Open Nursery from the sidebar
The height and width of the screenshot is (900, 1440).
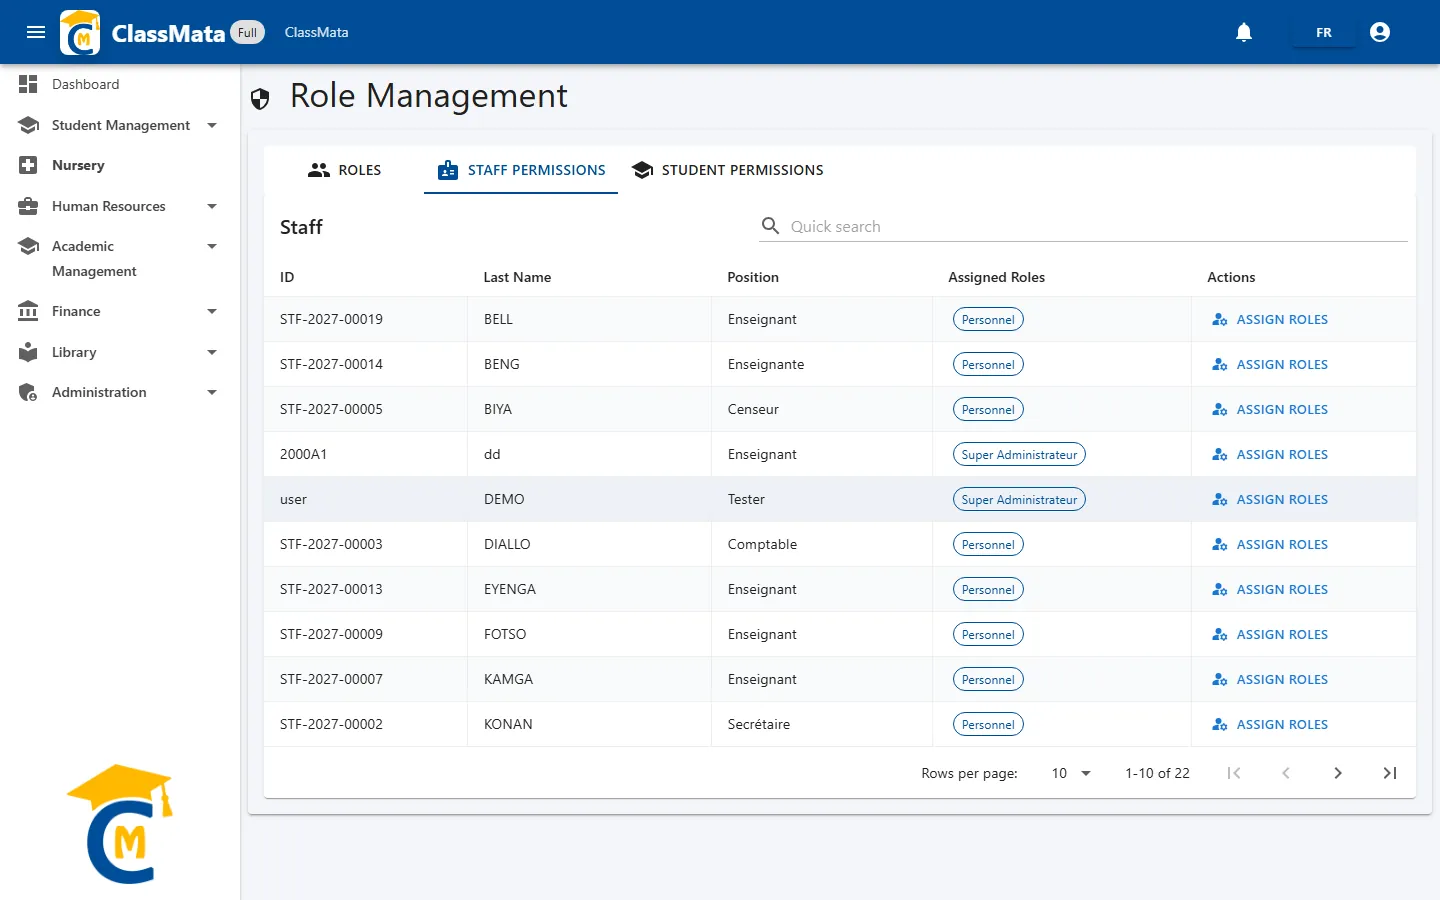click(x=120, y=165)
